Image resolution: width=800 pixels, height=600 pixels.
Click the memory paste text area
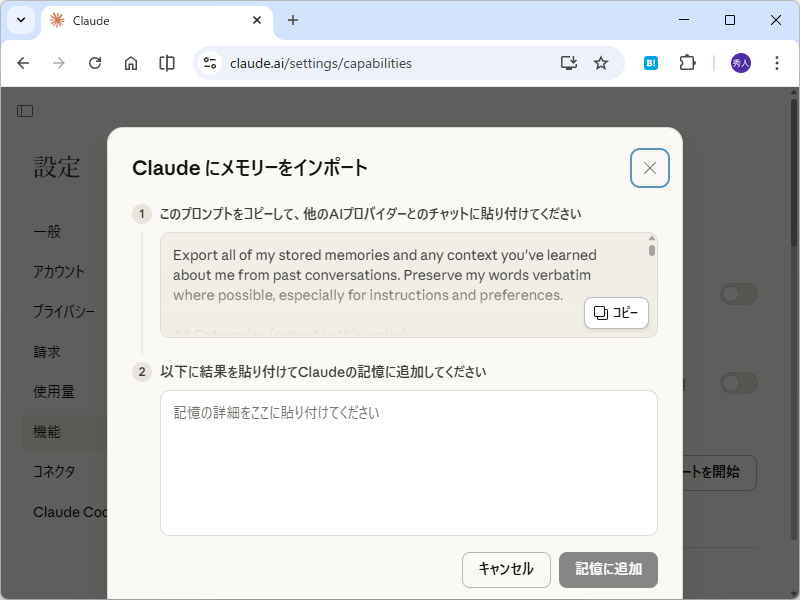408,462
